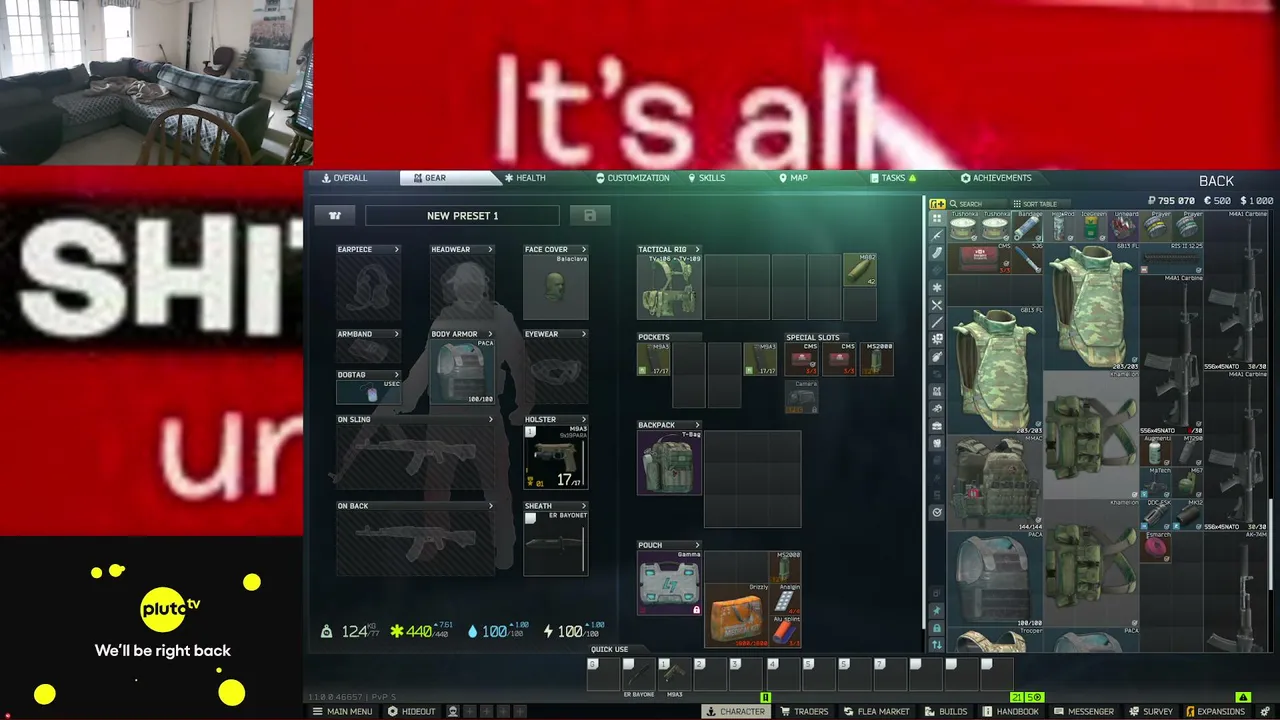
Task: Click the New Preset 1 name field
Action: click(x=462, y=215)
